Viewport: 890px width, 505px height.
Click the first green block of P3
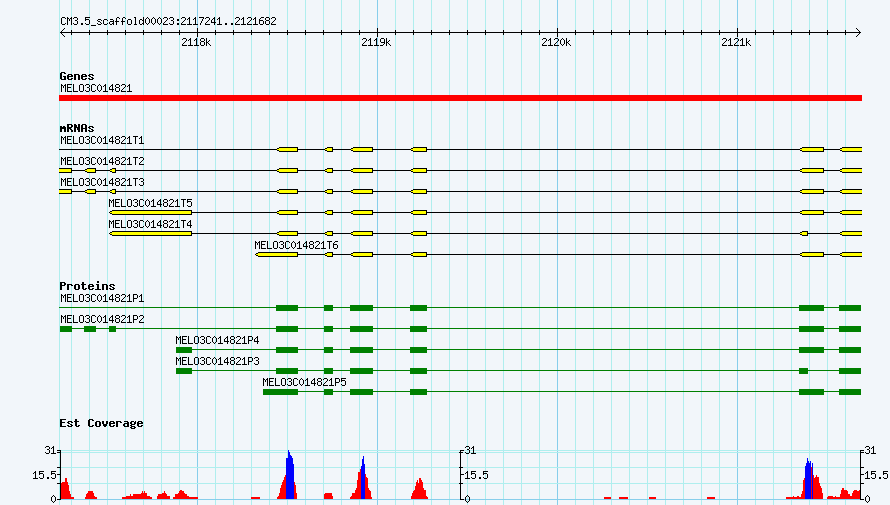click(x=184, y=371)
